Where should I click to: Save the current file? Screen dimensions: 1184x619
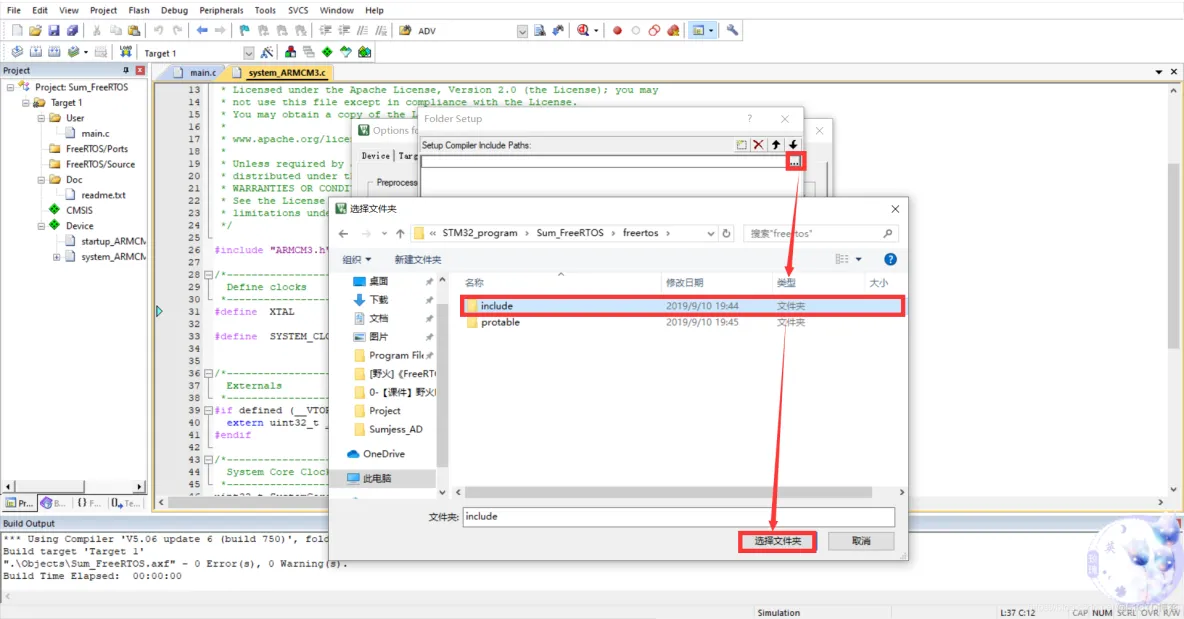(x=54, y=31)
